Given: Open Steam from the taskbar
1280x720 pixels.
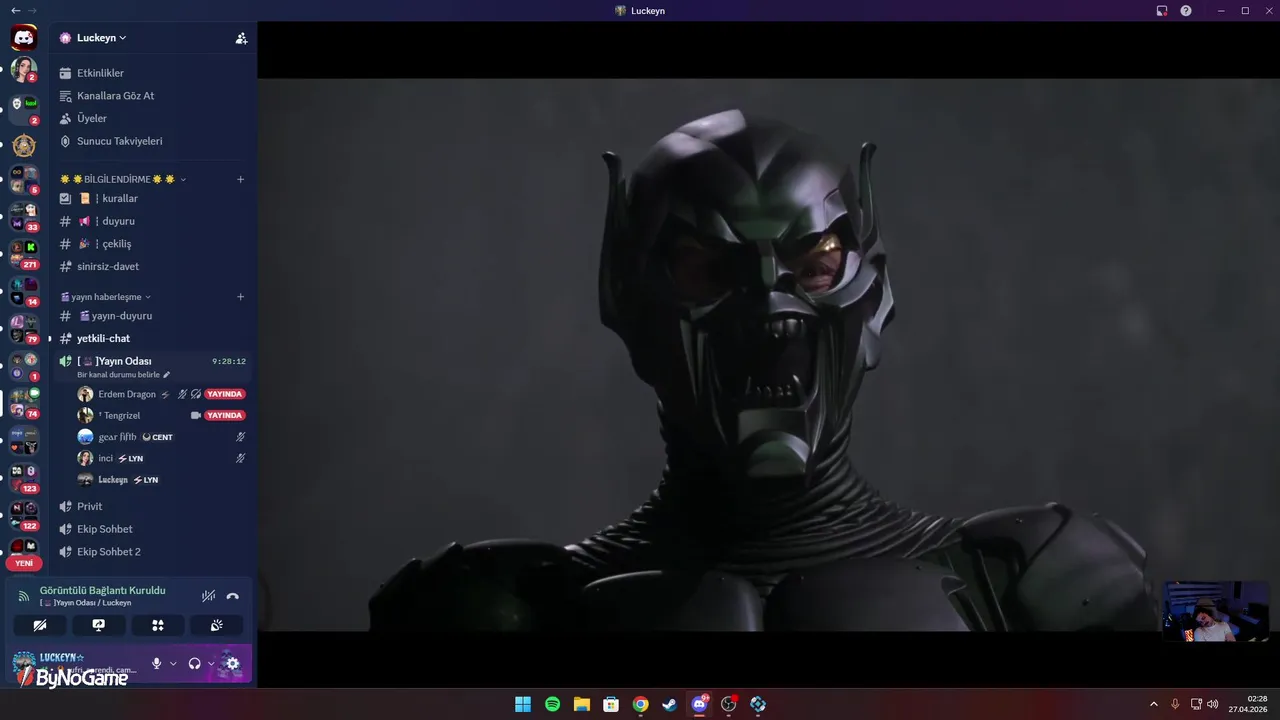Looking at the screenshot, I should 670,704.
